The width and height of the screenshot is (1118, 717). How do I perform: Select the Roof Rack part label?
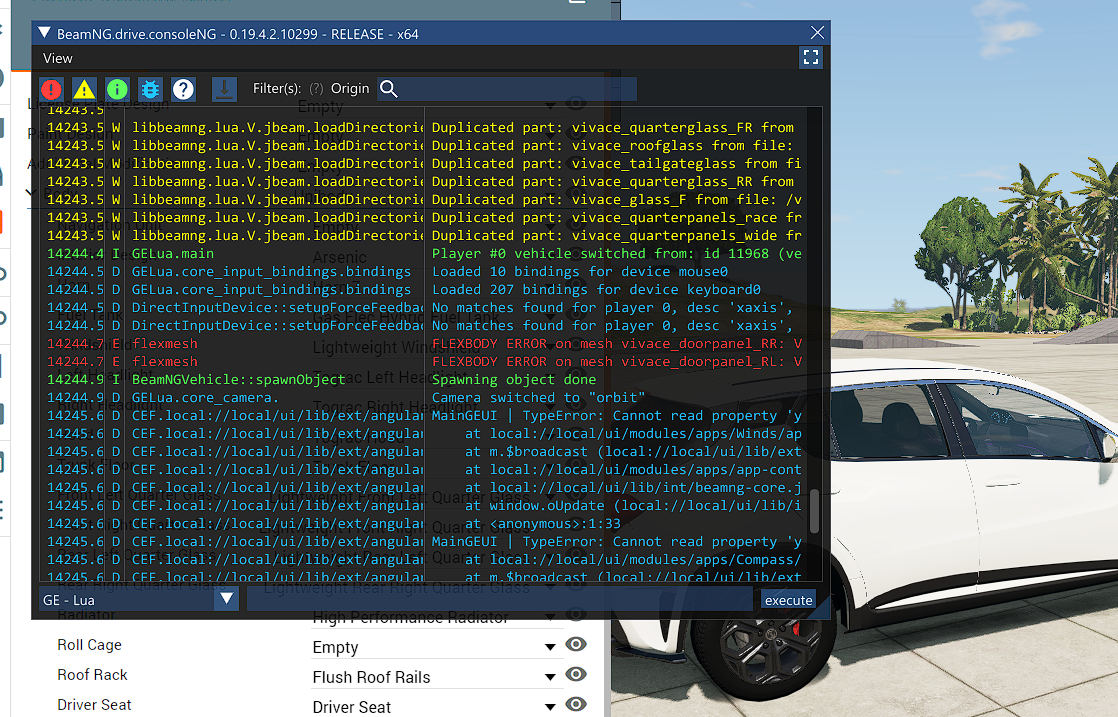tap(92, 675)
